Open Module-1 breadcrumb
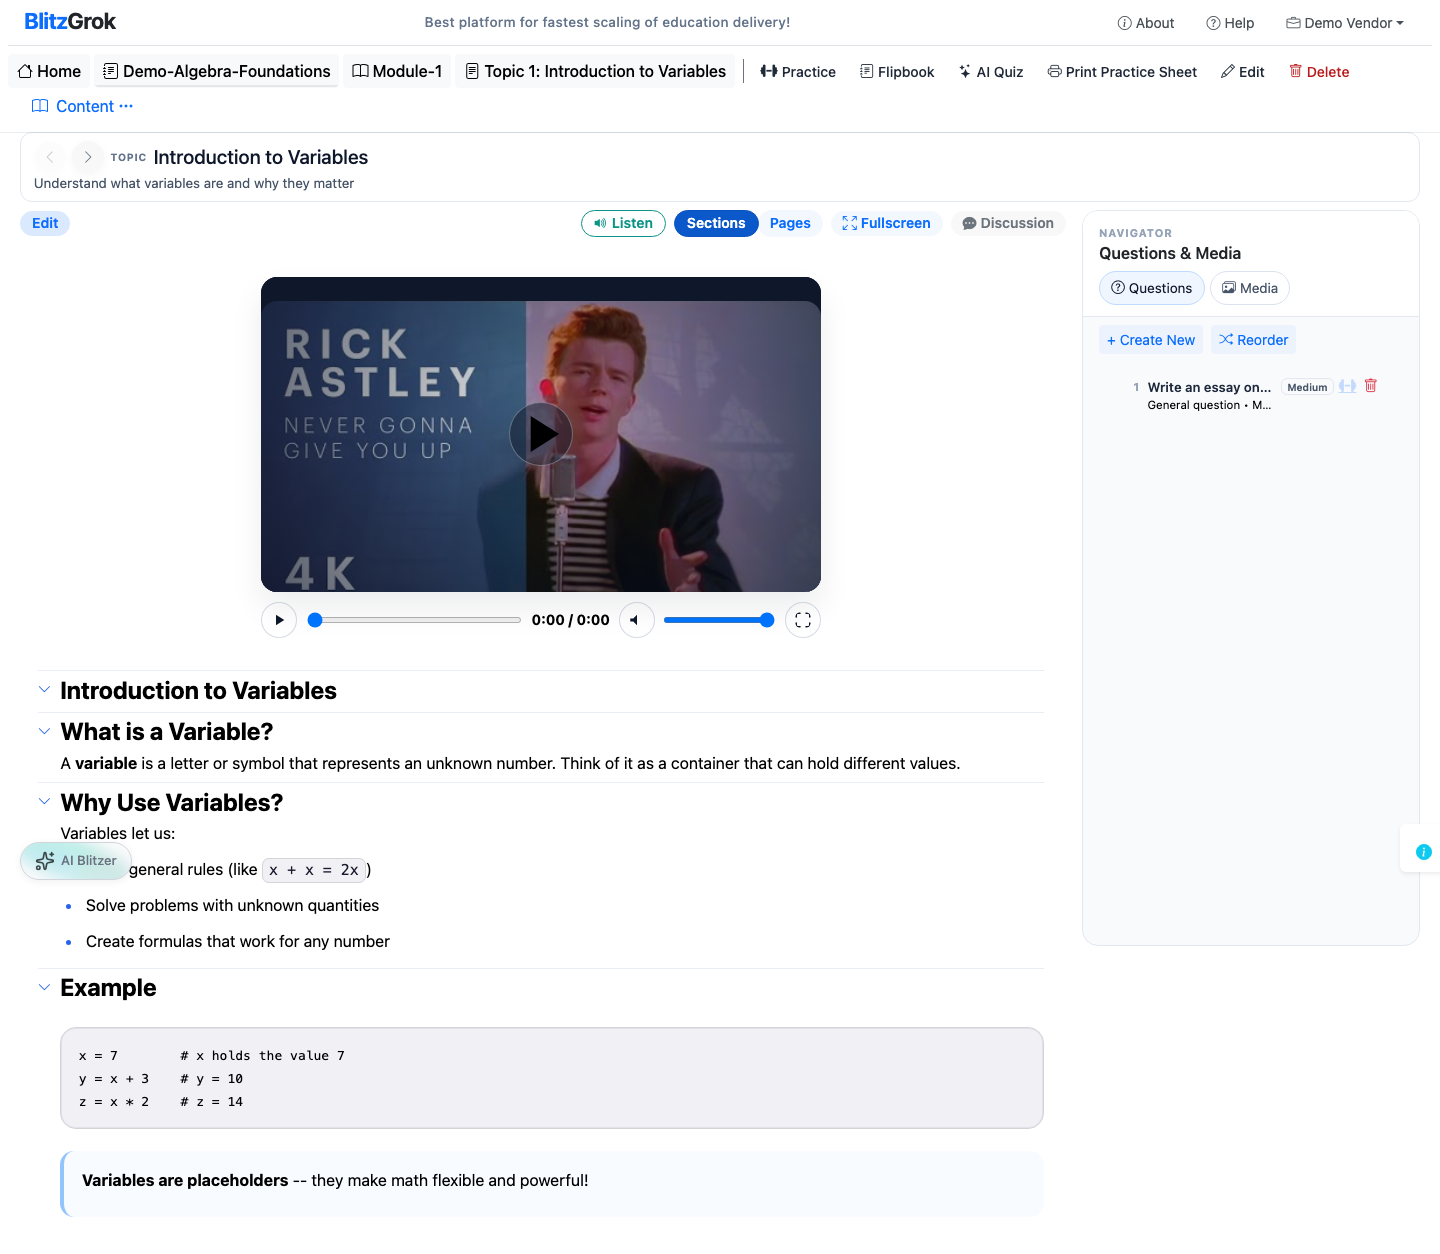The image size is (1440, 1254). (397, 71)
